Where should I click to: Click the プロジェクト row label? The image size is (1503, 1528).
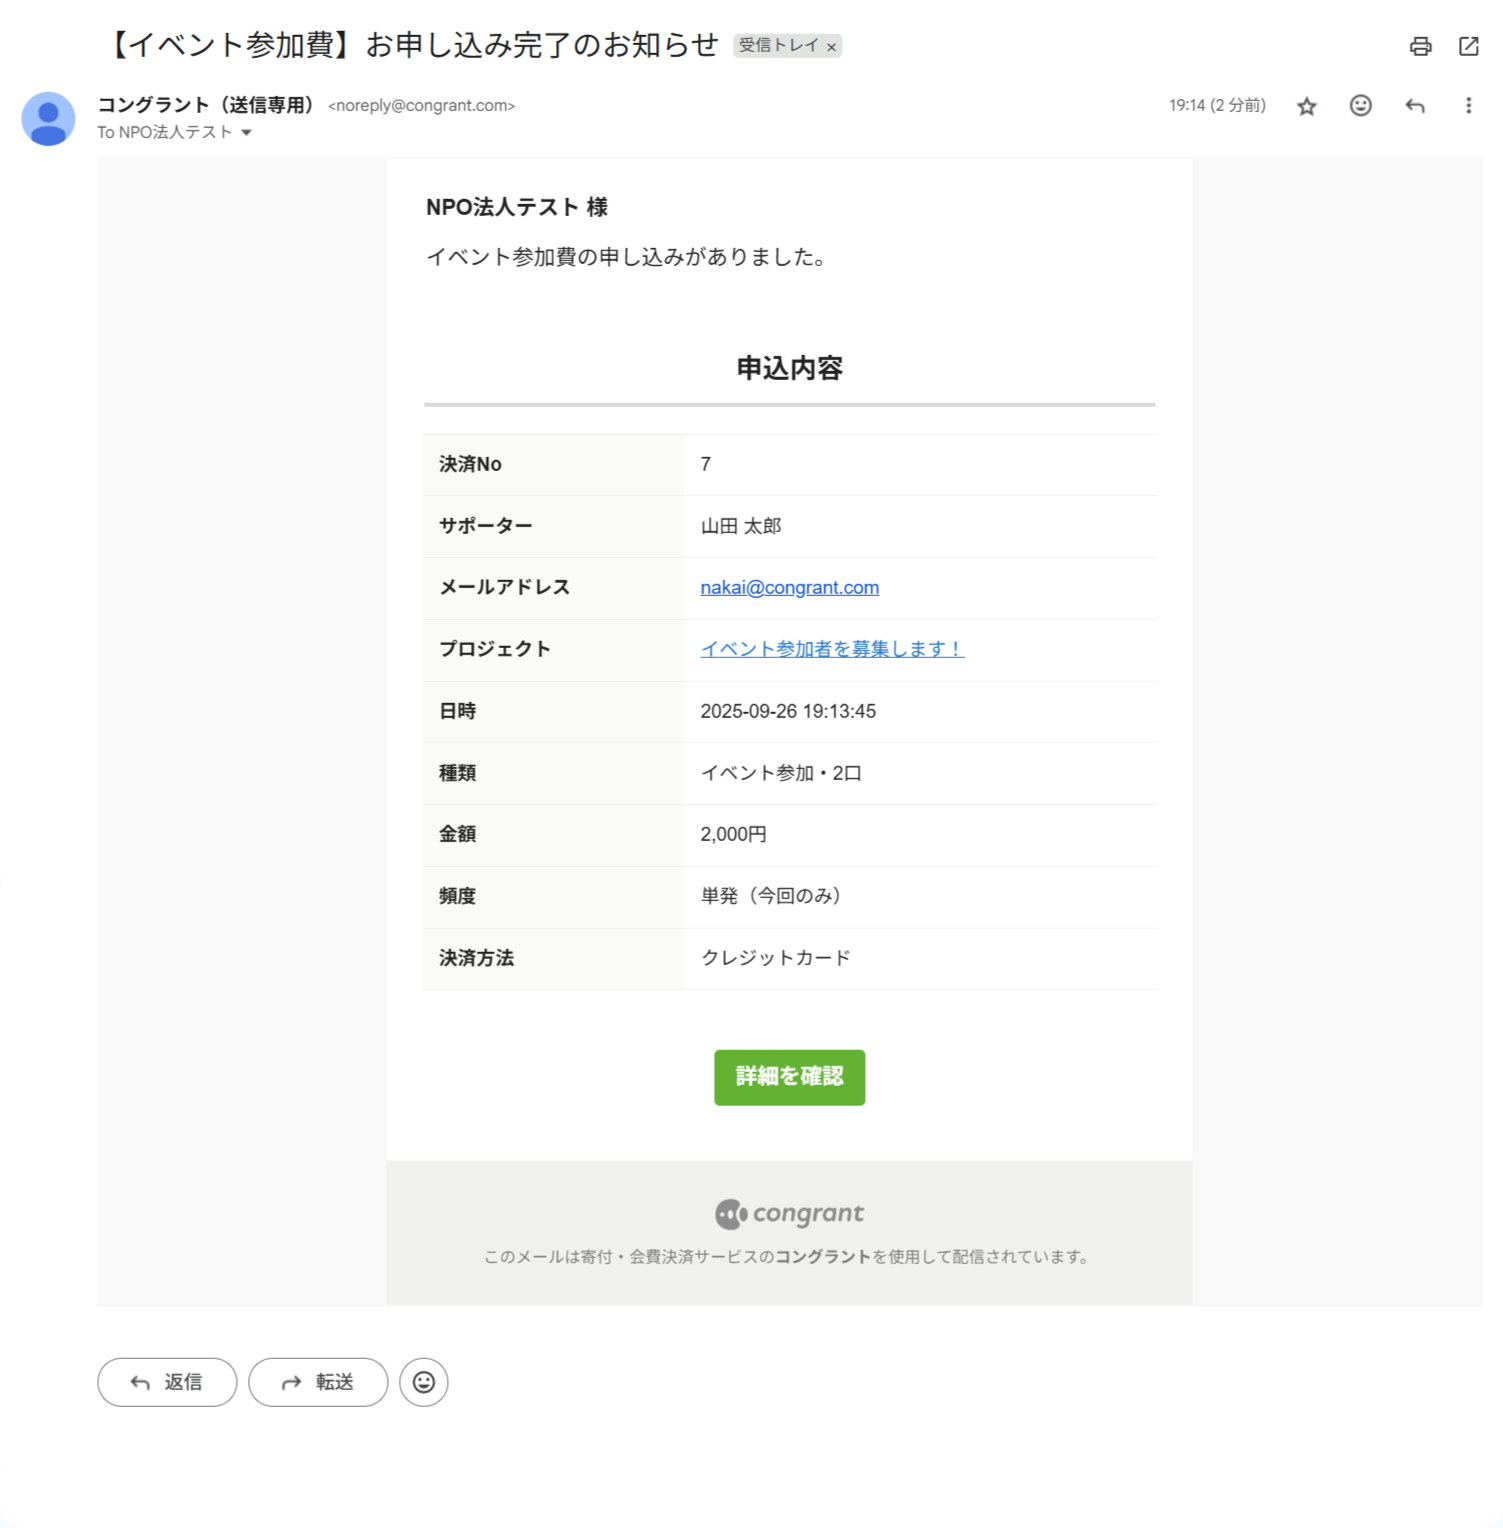point(495,649)
